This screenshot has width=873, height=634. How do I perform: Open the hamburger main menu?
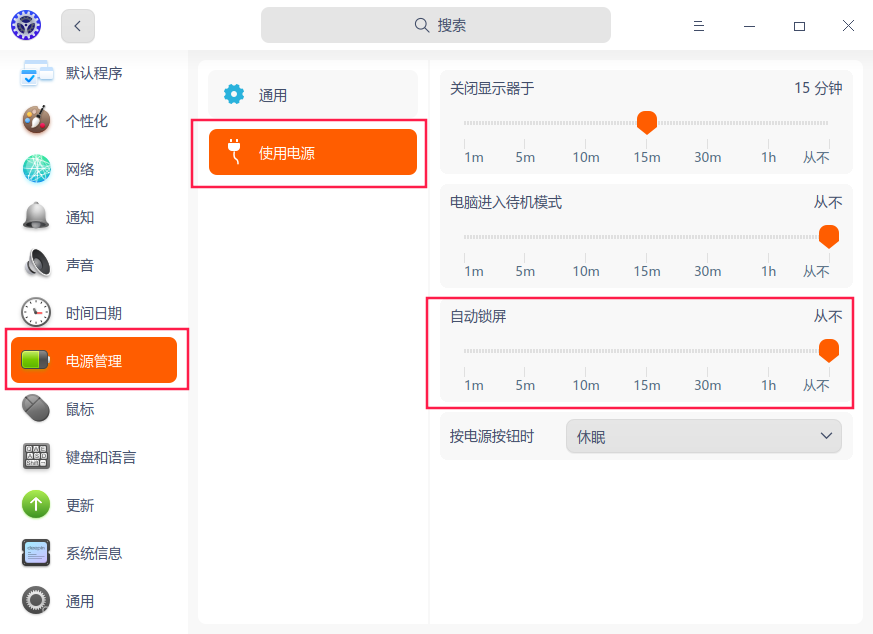tap(699, 26)
